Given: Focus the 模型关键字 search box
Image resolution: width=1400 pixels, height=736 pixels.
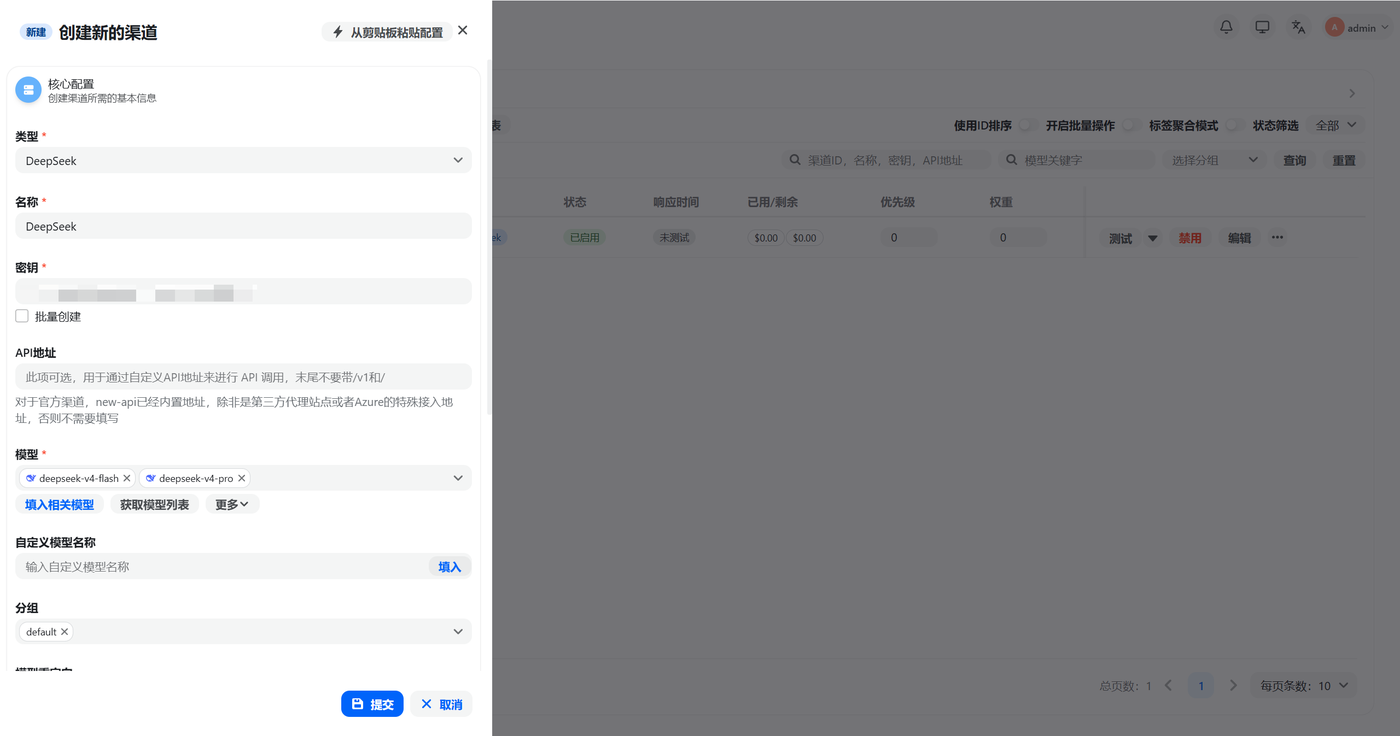Looking at the screenshot, I should click(1076, 160).
